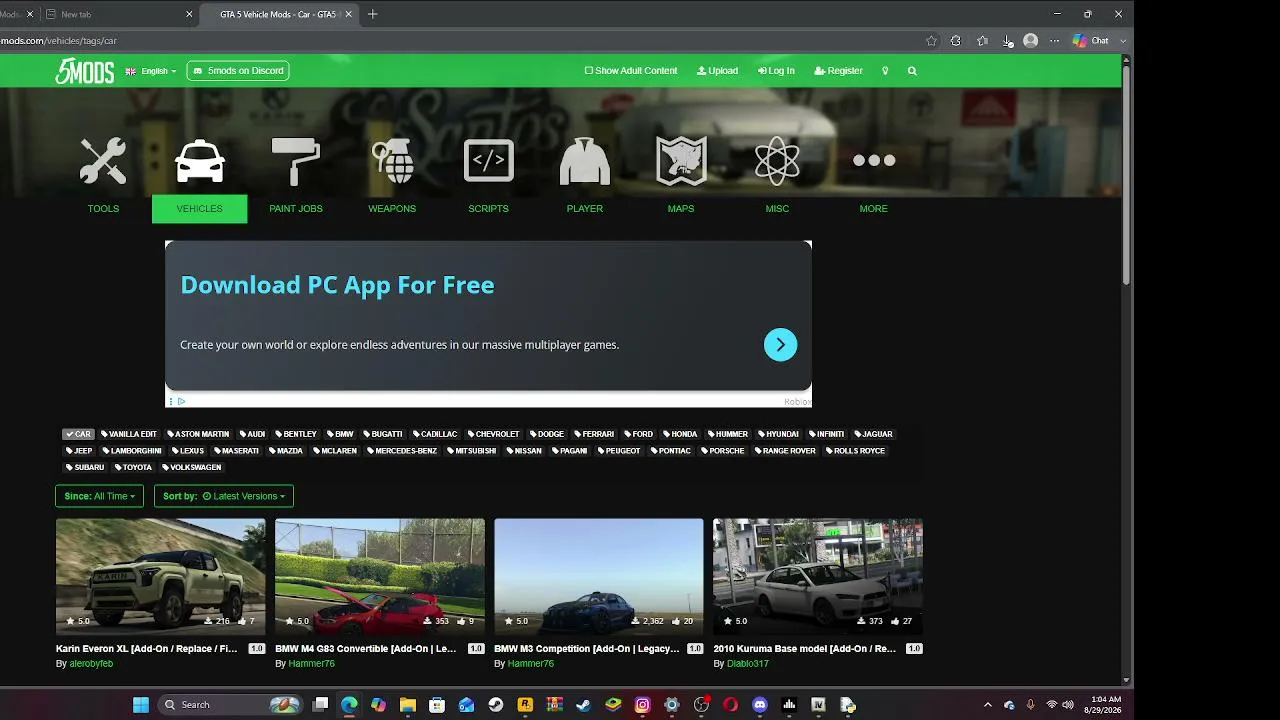Open the Scripts code icon
The height and width of the screenshot is (720, 1280).
489,161
